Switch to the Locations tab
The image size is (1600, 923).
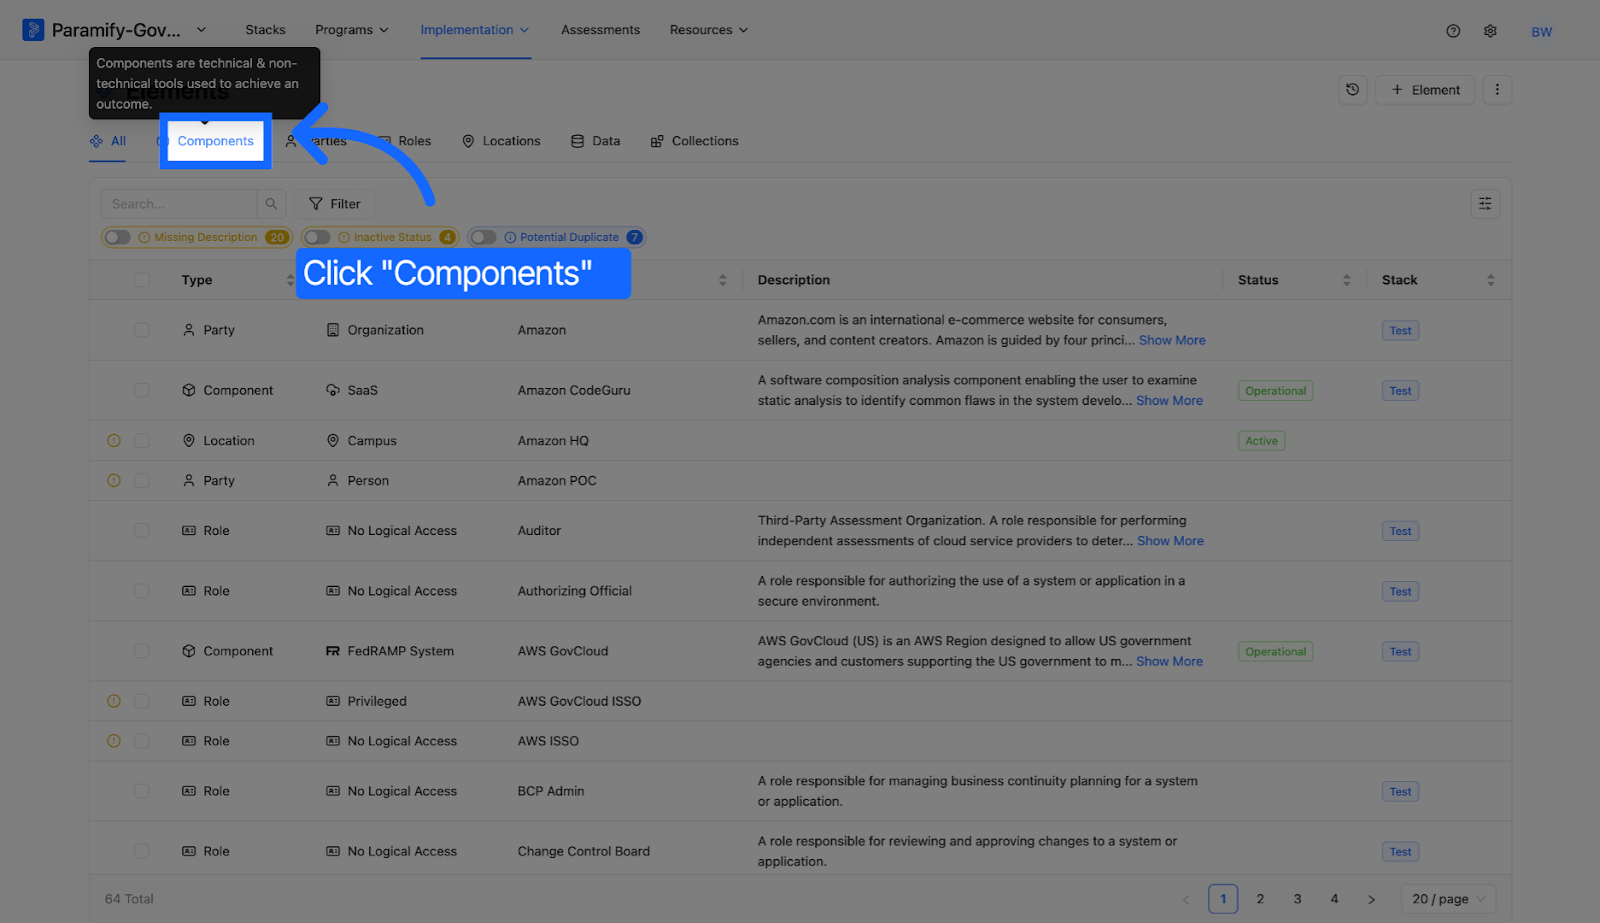point(501,141)
